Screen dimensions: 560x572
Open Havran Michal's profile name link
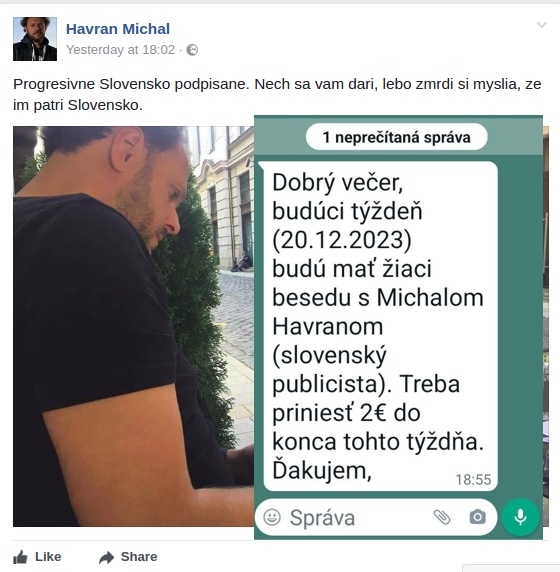(x=118, y=29)
